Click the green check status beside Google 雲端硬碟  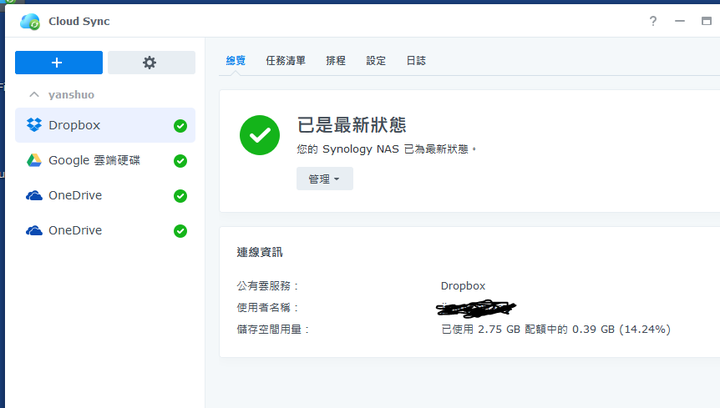(x=180, y=161)
